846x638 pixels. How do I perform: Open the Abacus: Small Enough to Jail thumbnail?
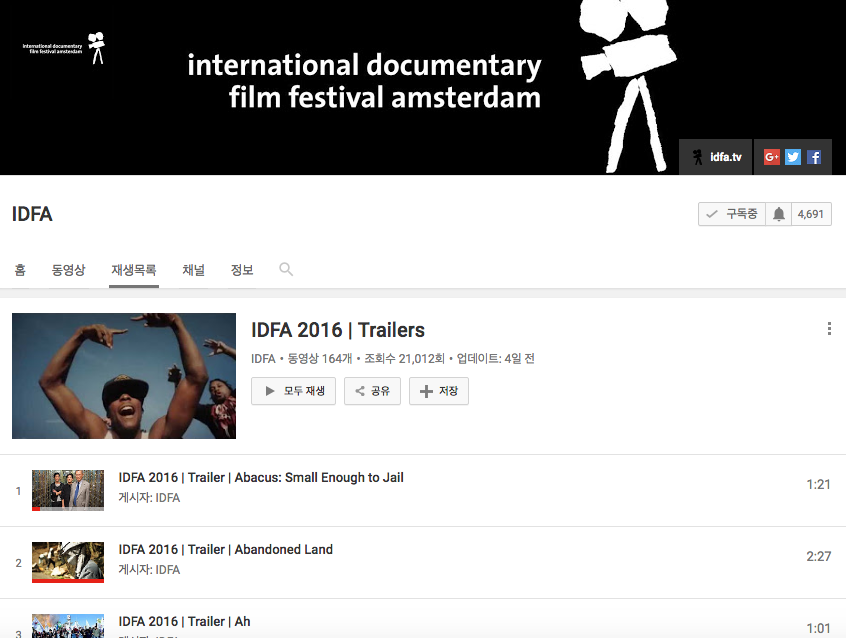pos(68,490)
